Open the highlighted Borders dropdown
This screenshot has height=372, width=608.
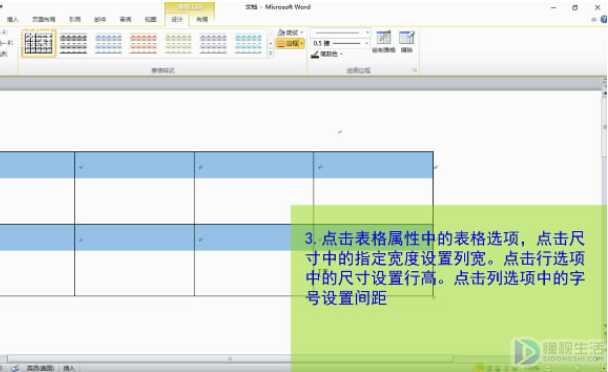click(x=290, y=43)
